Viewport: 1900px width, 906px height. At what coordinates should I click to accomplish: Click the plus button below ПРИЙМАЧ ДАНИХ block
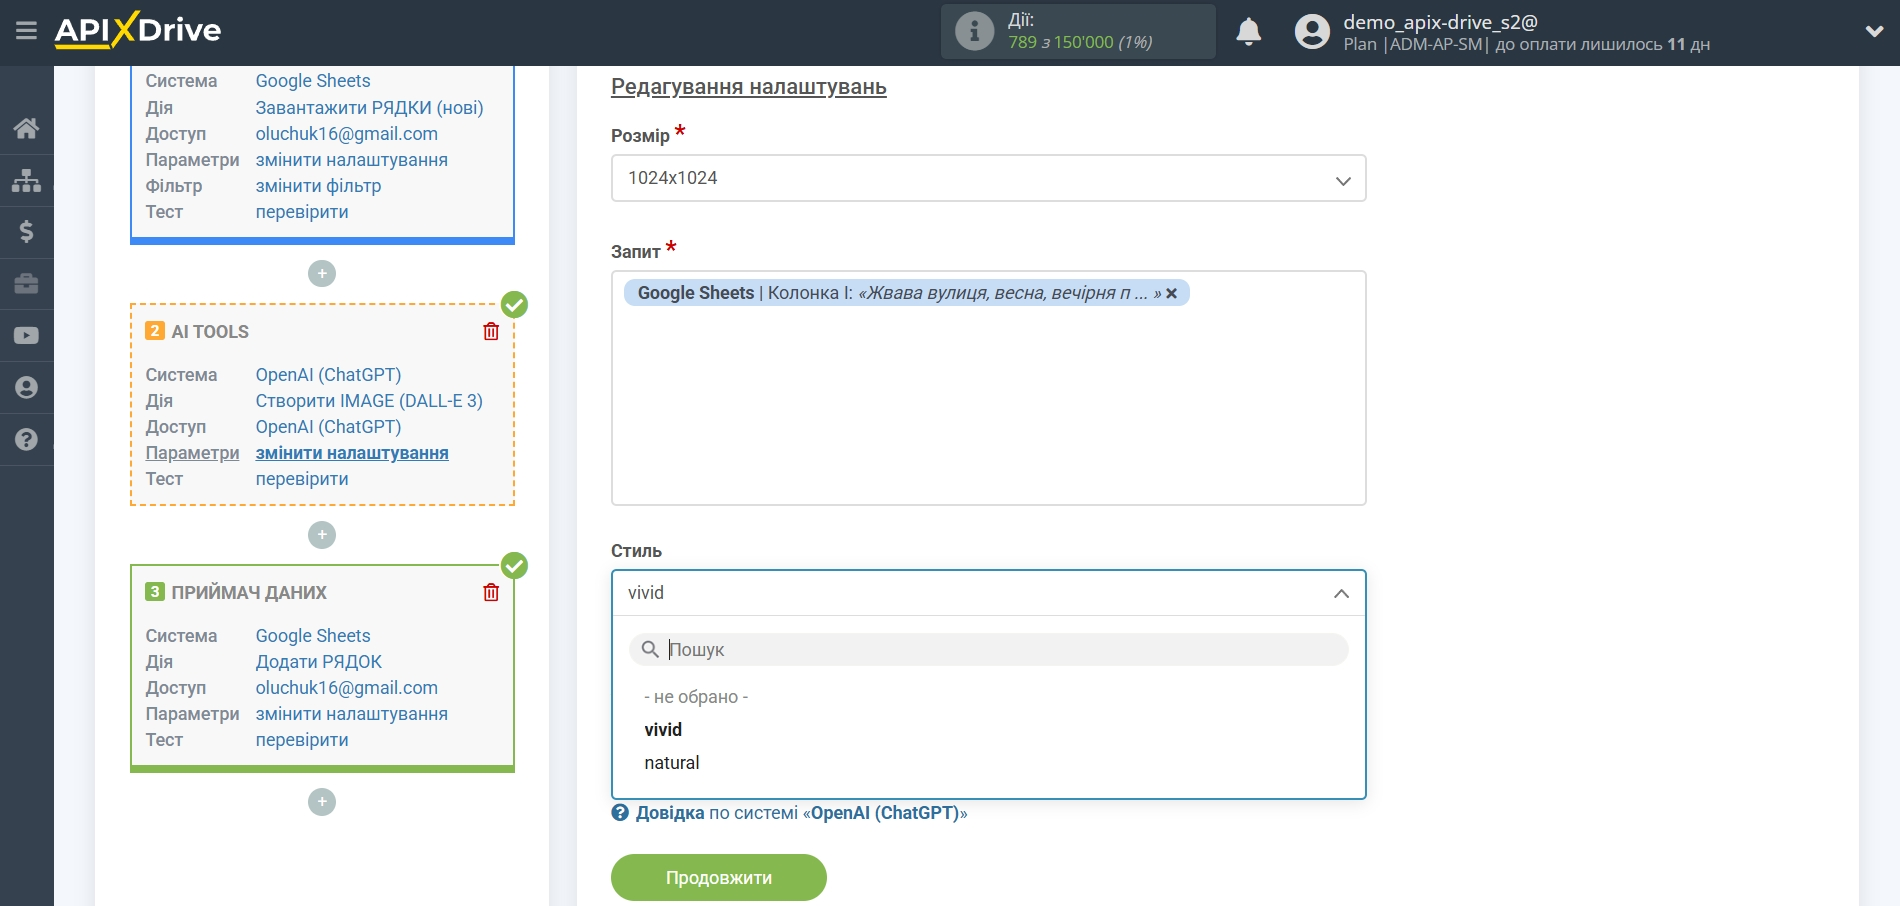(322, 802)
